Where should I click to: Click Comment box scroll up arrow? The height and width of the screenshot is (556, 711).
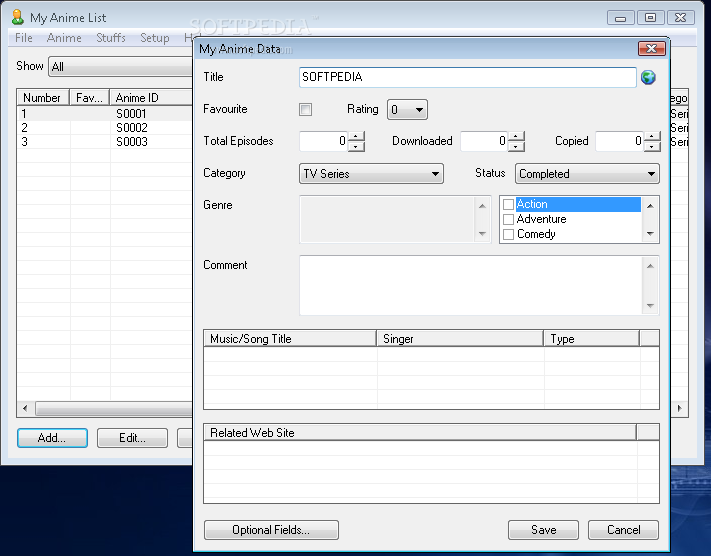pos(650,266)
